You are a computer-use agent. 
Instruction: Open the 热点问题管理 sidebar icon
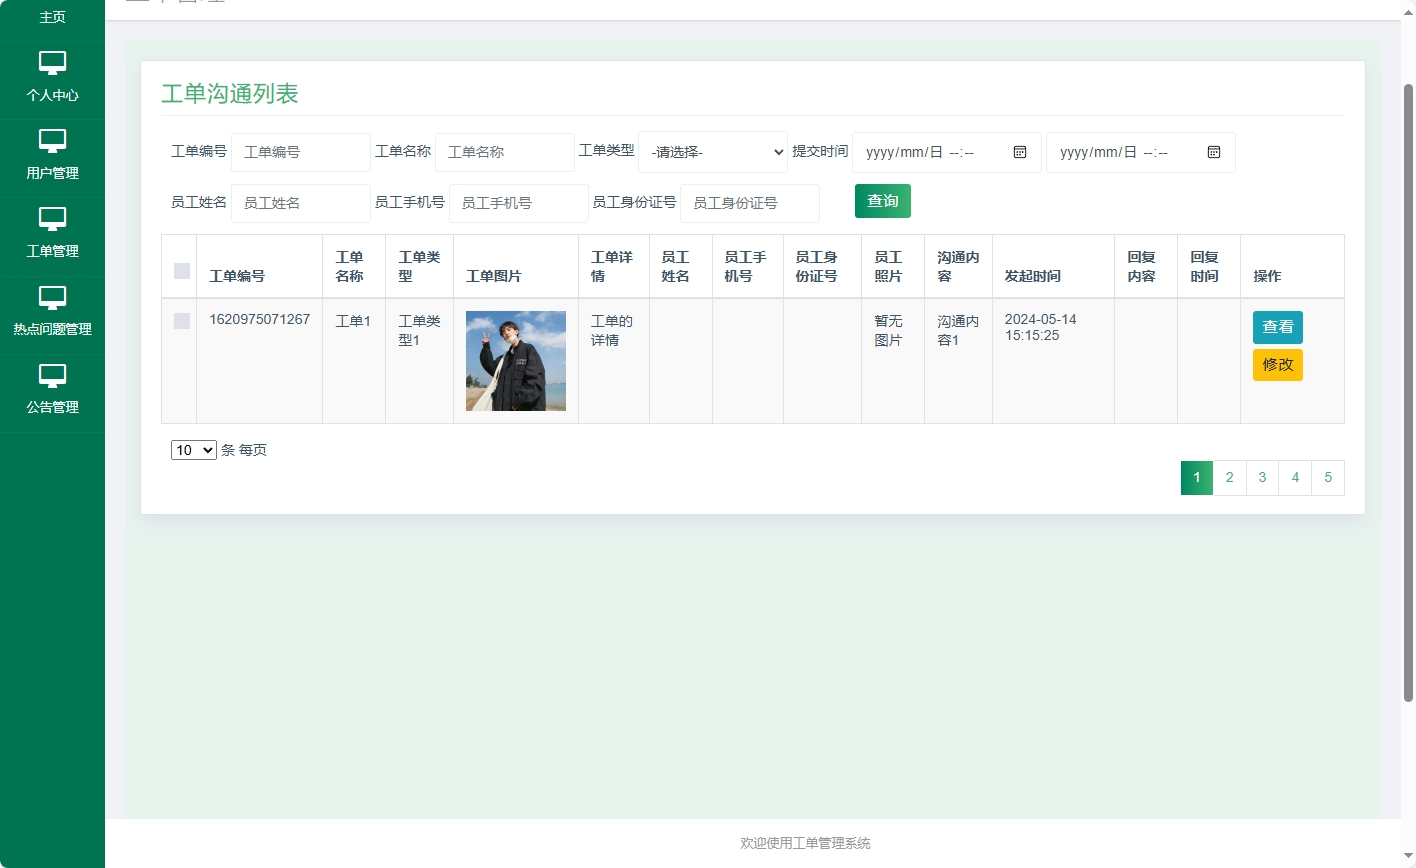coord(52,298)
